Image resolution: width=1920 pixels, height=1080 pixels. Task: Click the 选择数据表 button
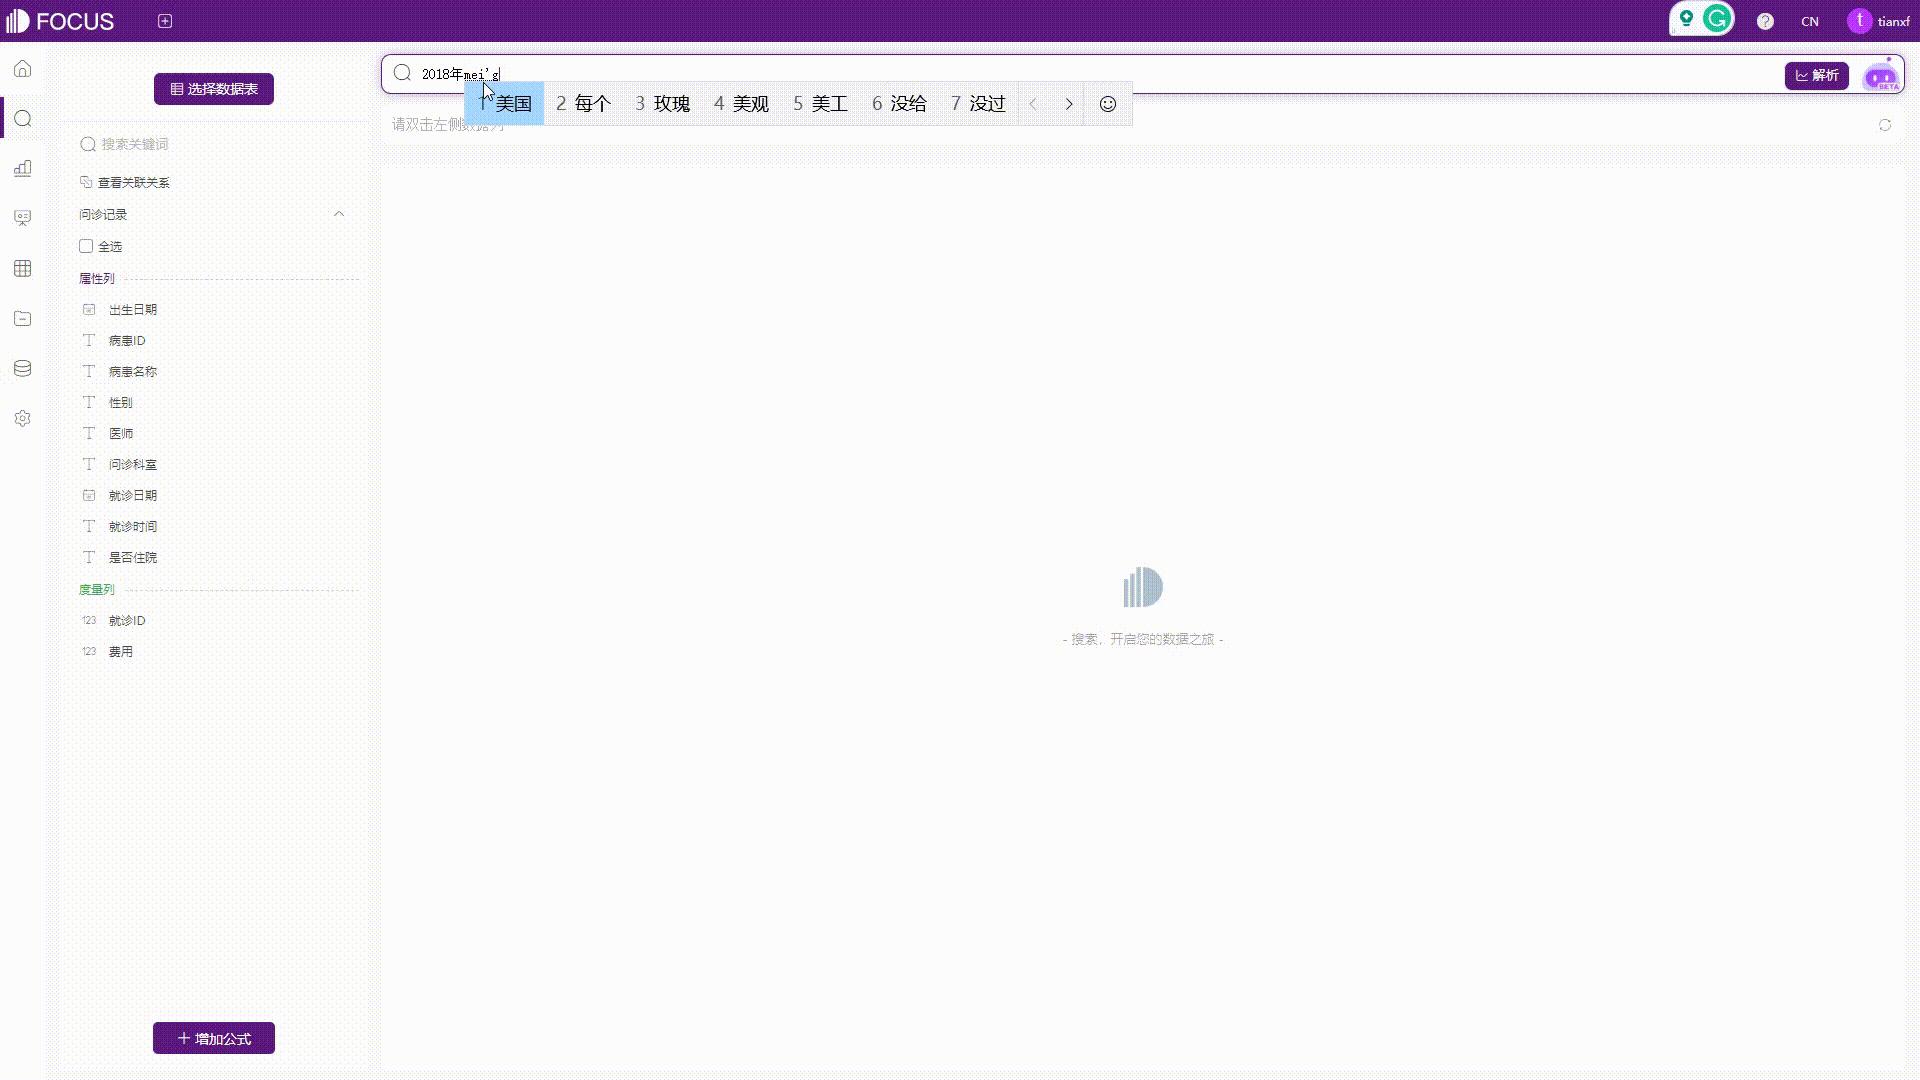click(x=214, y=89)
